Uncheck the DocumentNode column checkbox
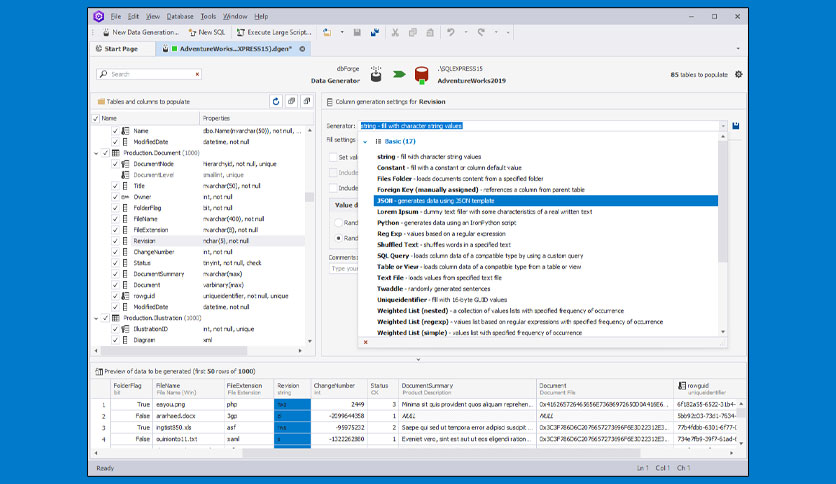The width and height of the screenshot is (836, 484). 115,164
